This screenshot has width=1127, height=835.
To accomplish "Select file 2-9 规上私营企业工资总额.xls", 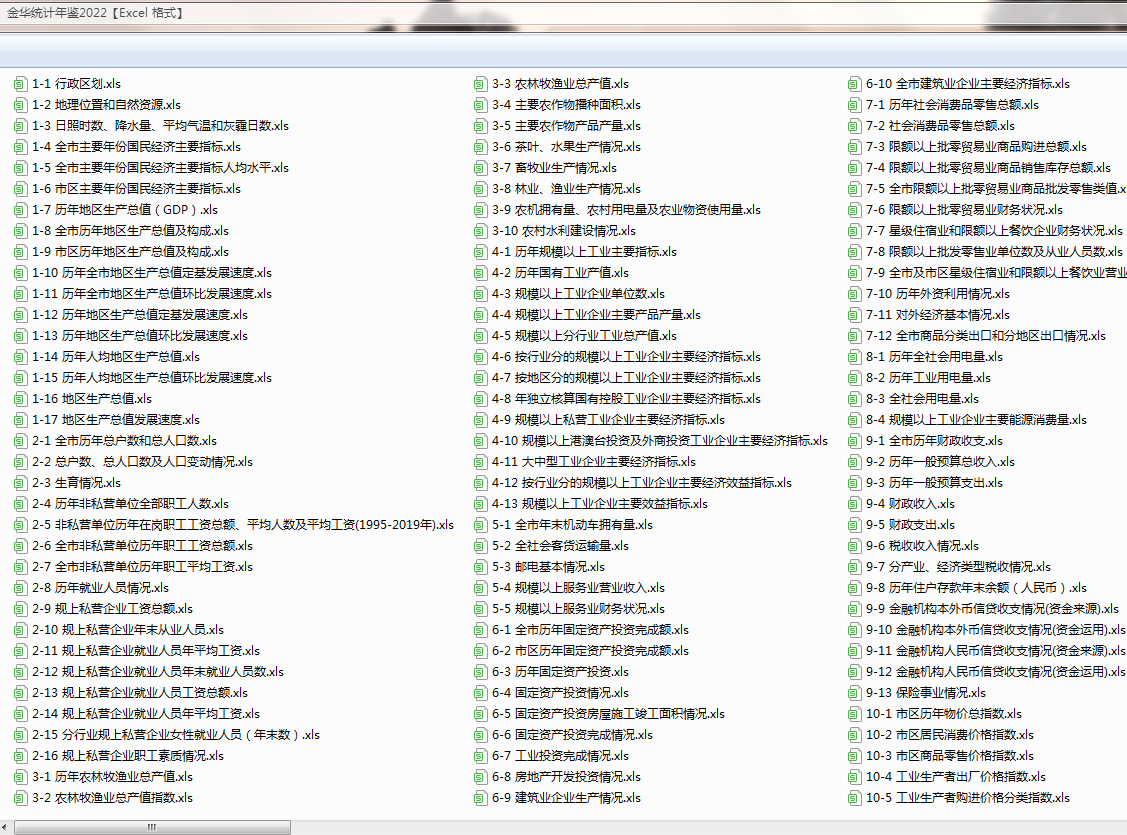I will (x=112, y=609).
